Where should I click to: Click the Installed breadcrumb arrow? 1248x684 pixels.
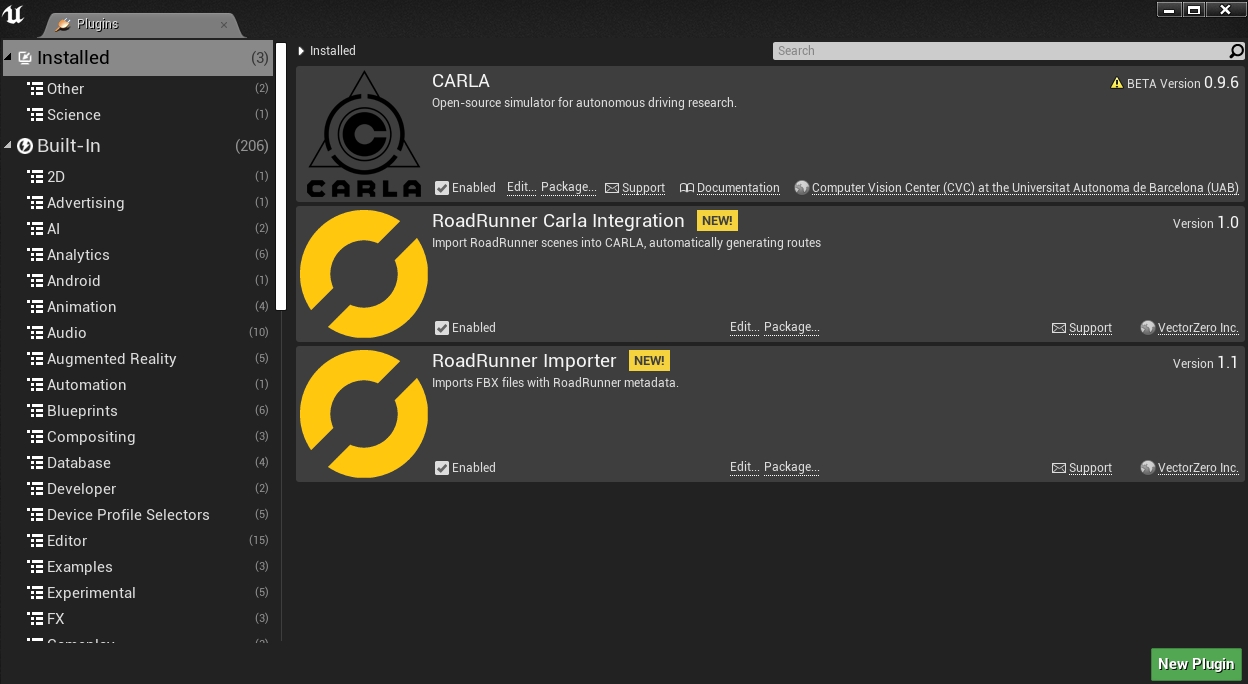tap(302, 51)
